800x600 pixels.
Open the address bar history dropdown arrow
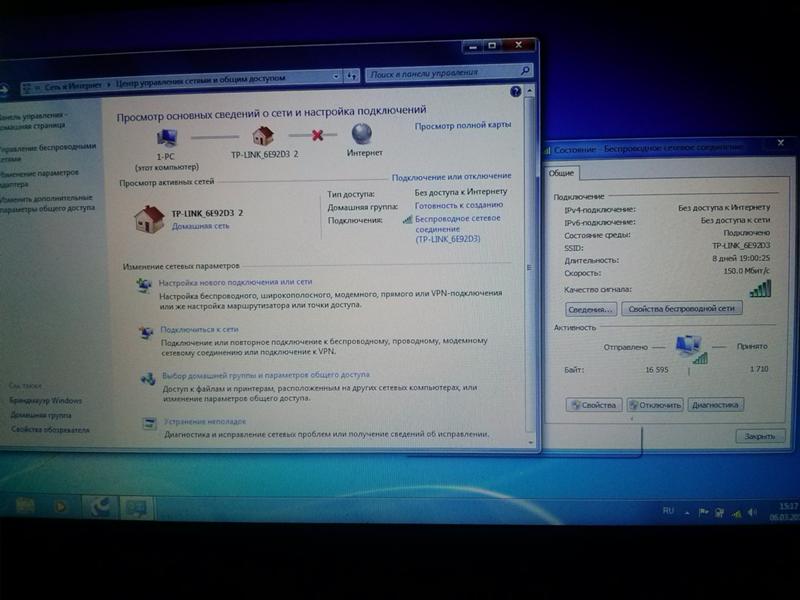click(x=336, y=77)
